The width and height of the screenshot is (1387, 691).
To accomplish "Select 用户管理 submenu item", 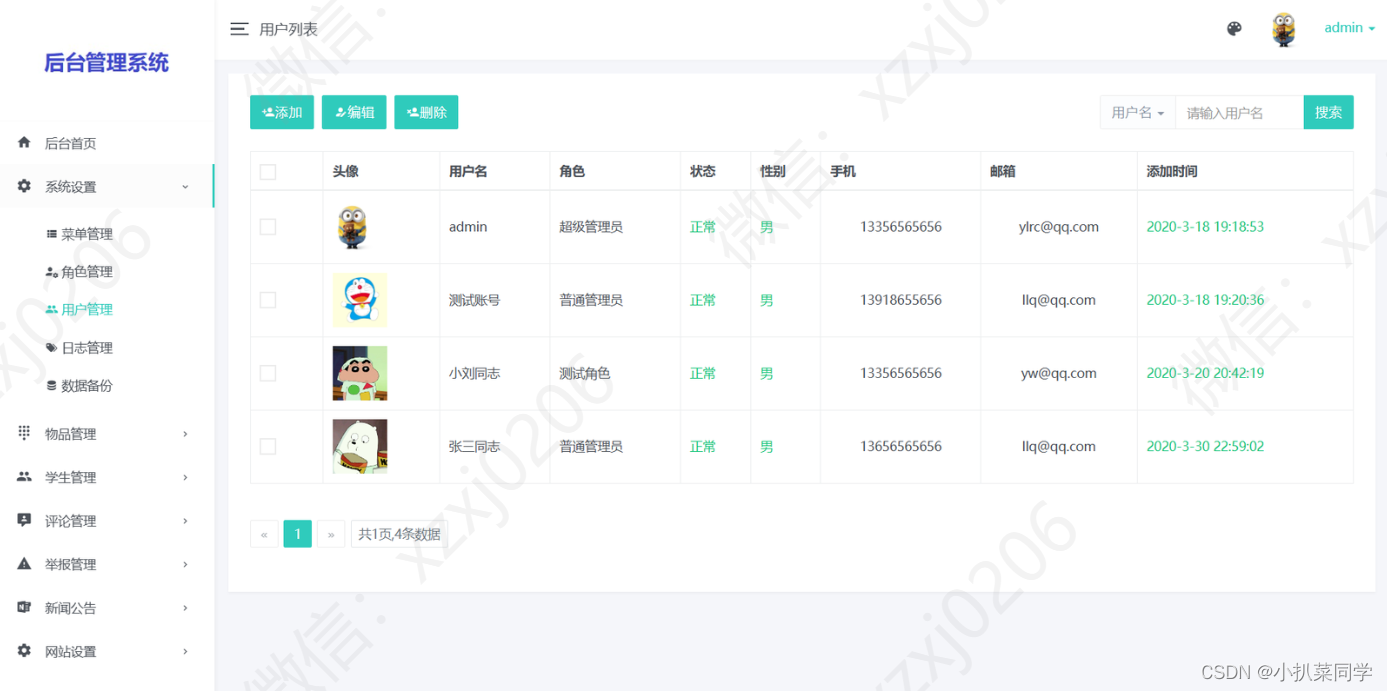I will [x=87, y=310].
